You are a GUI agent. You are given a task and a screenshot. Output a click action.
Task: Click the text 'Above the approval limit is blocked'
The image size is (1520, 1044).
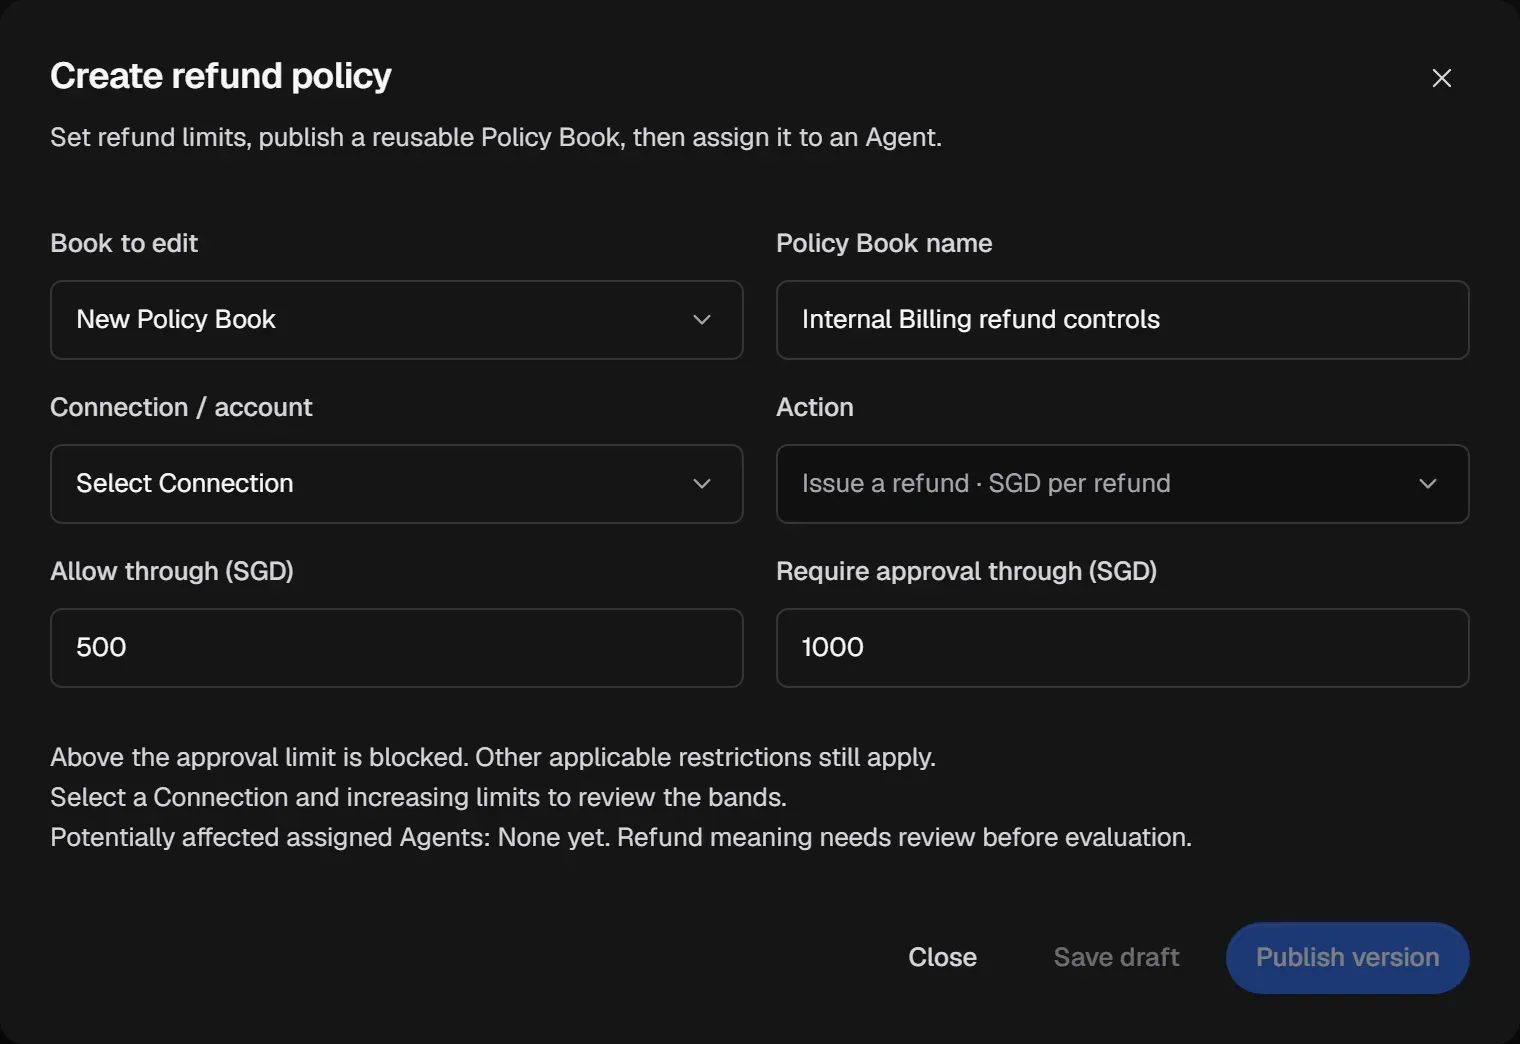pyautogui.click(x=259, y=757)
